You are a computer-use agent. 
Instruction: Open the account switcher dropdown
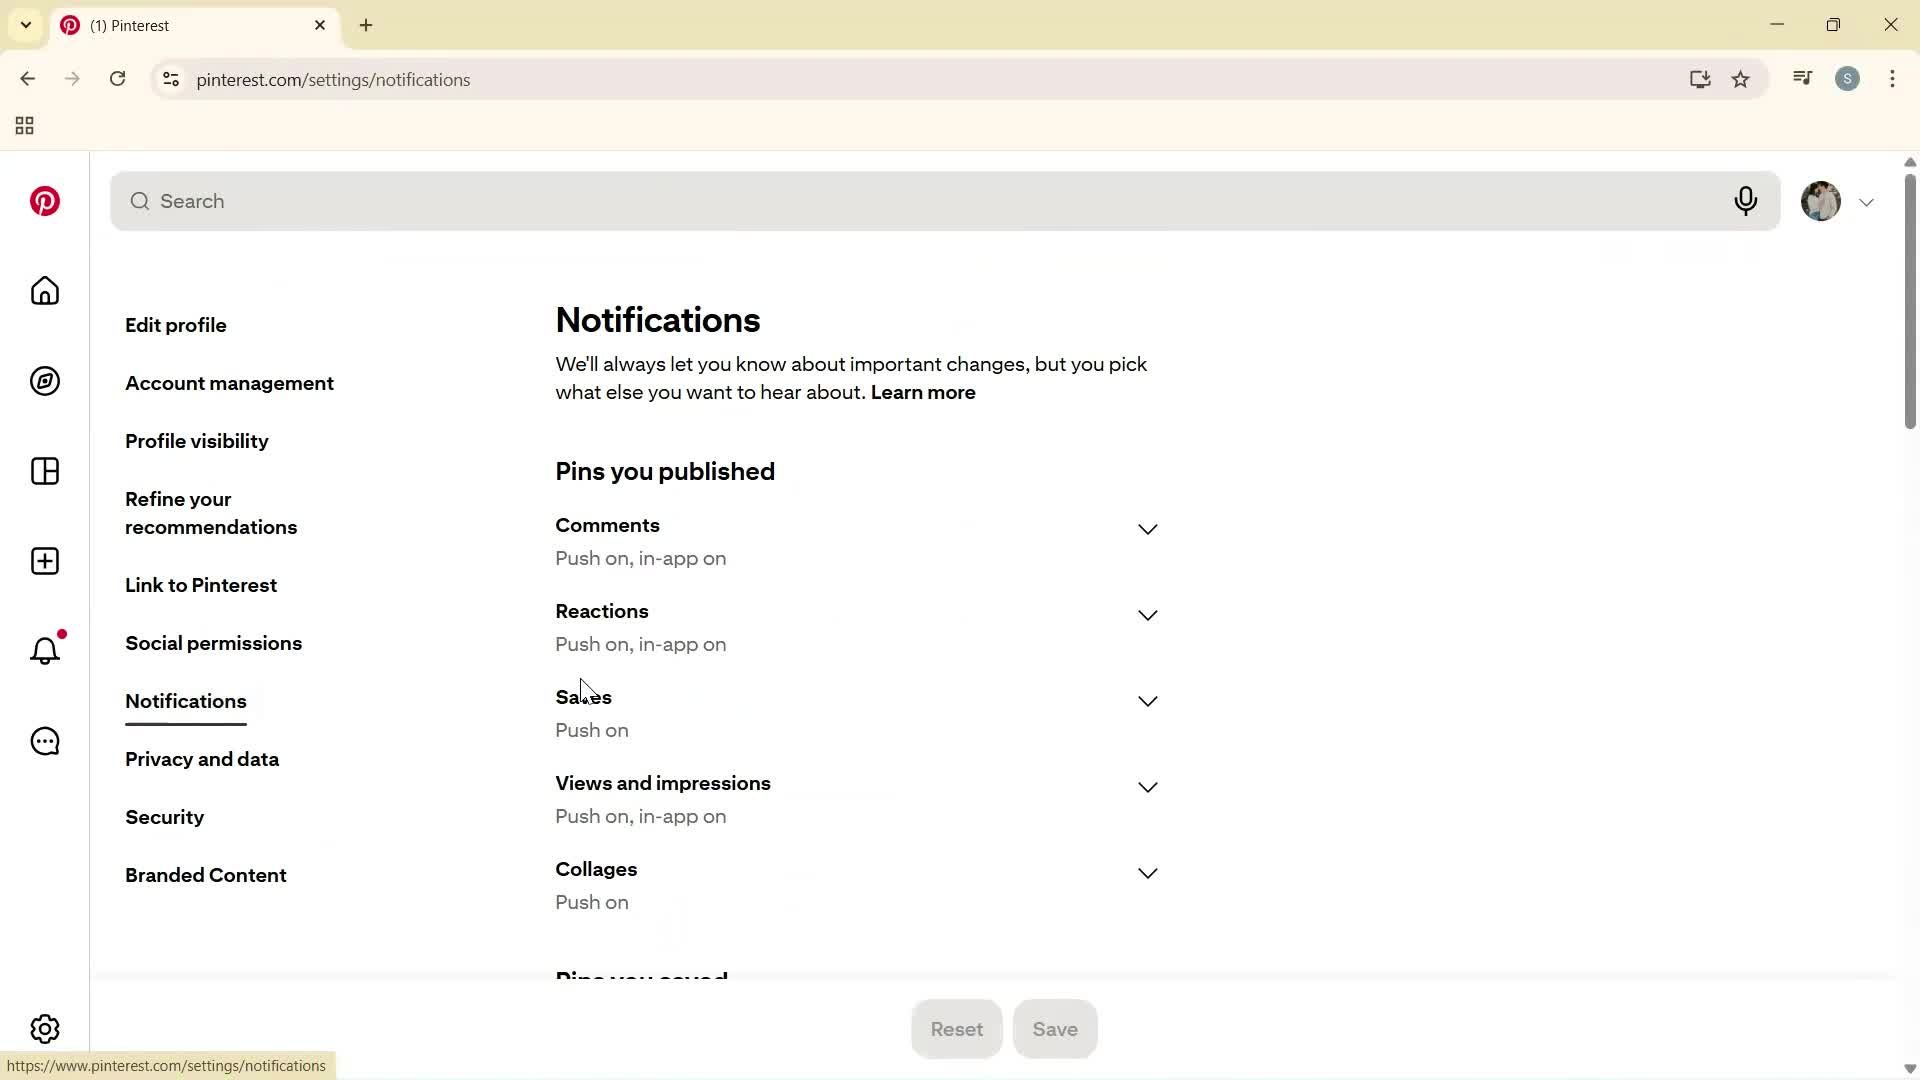[1866, 201]
